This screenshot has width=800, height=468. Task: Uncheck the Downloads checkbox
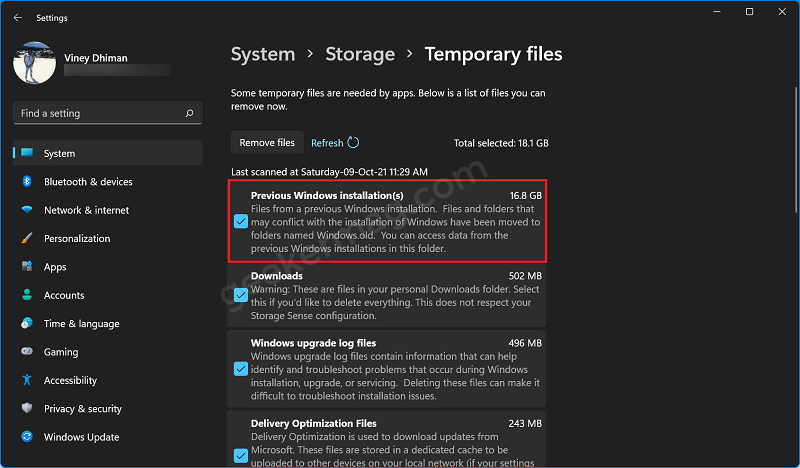pos(241,295)
